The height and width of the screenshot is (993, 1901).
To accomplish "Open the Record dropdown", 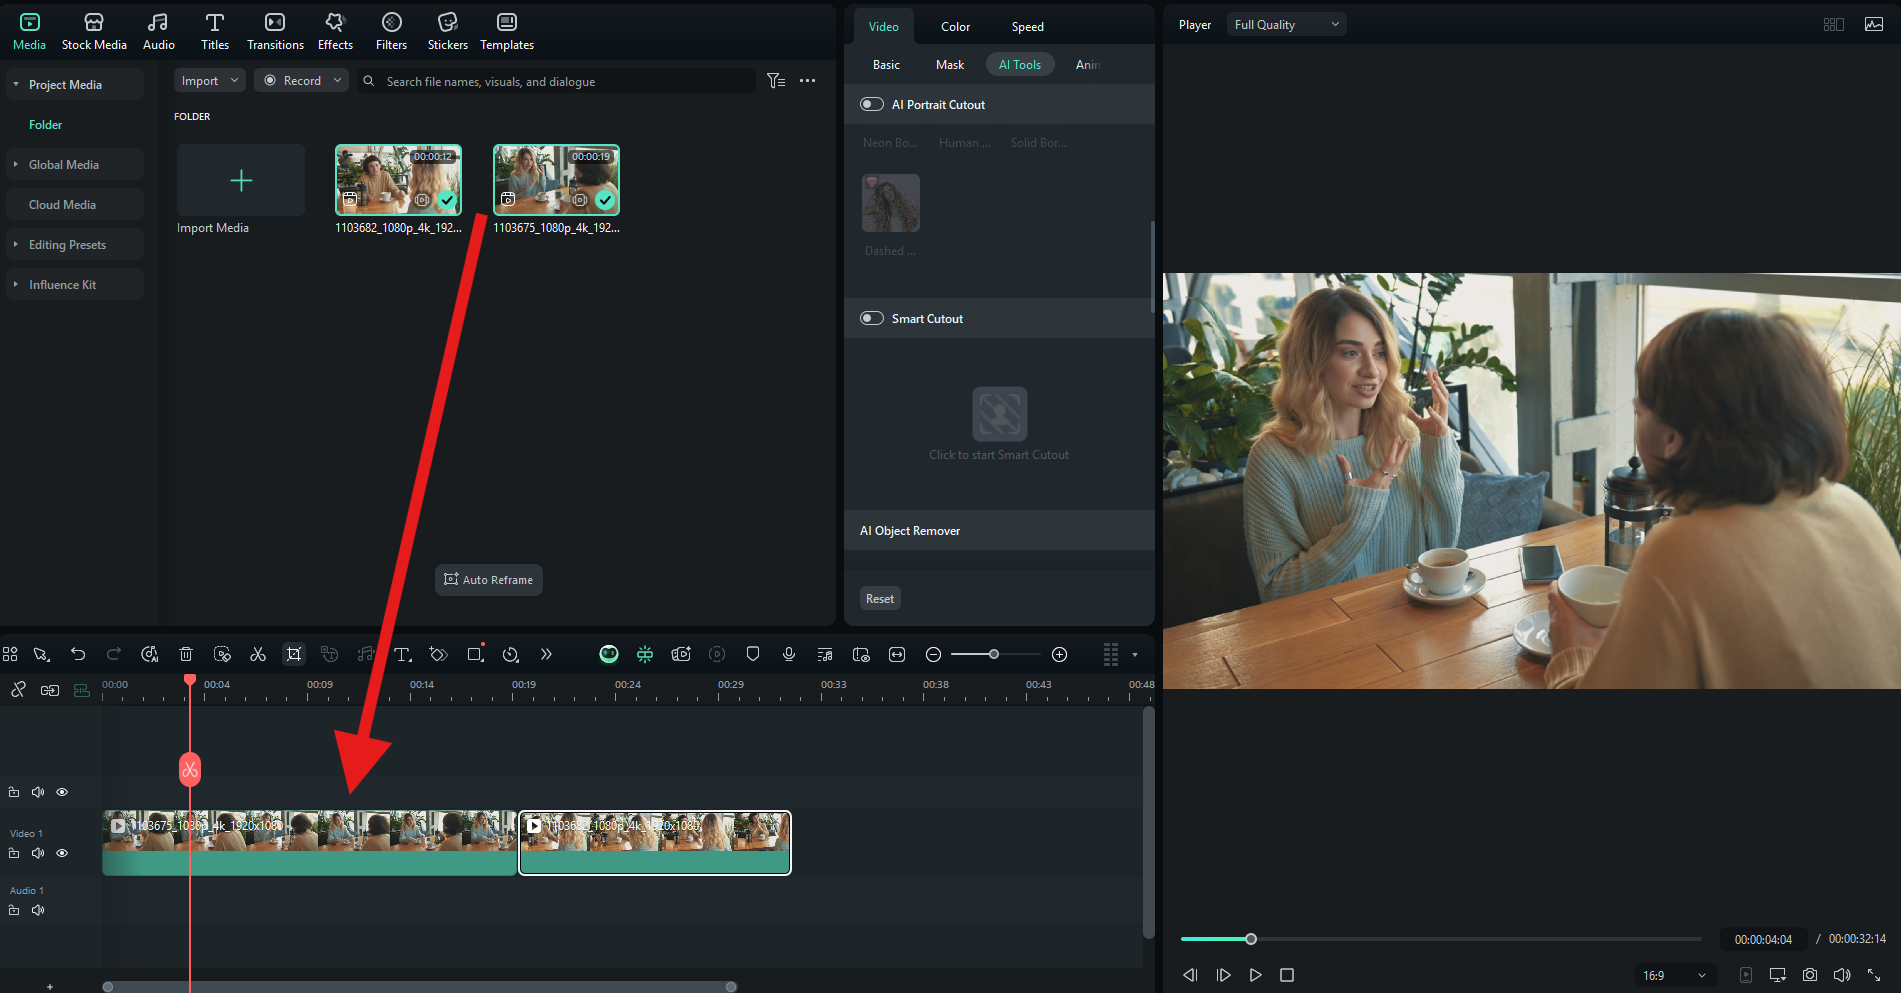I will (301, 81).
